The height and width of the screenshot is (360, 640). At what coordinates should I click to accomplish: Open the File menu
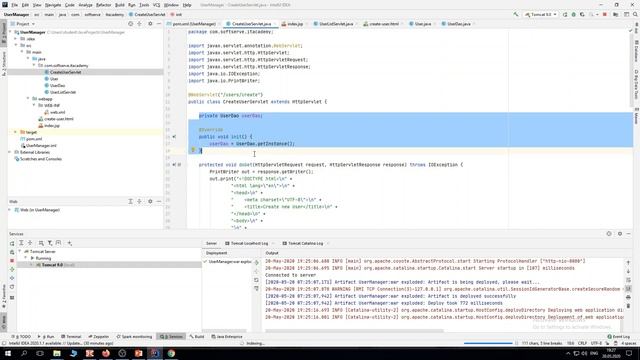click(15, 5)
